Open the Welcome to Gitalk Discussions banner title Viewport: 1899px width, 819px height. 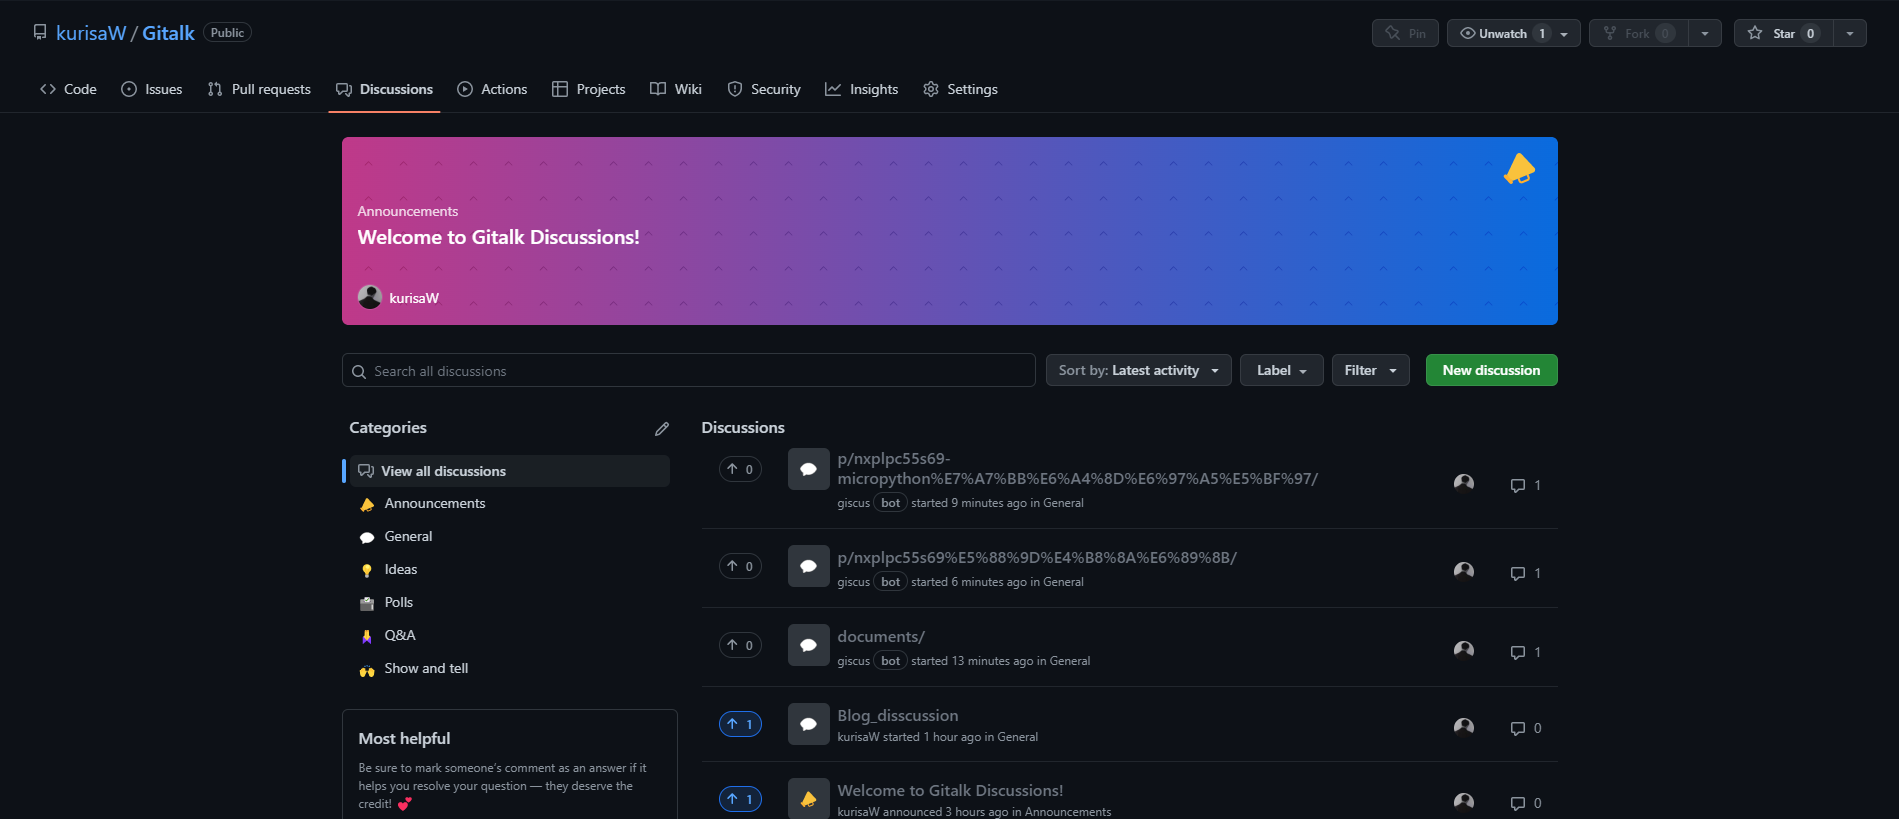(498, 237)
